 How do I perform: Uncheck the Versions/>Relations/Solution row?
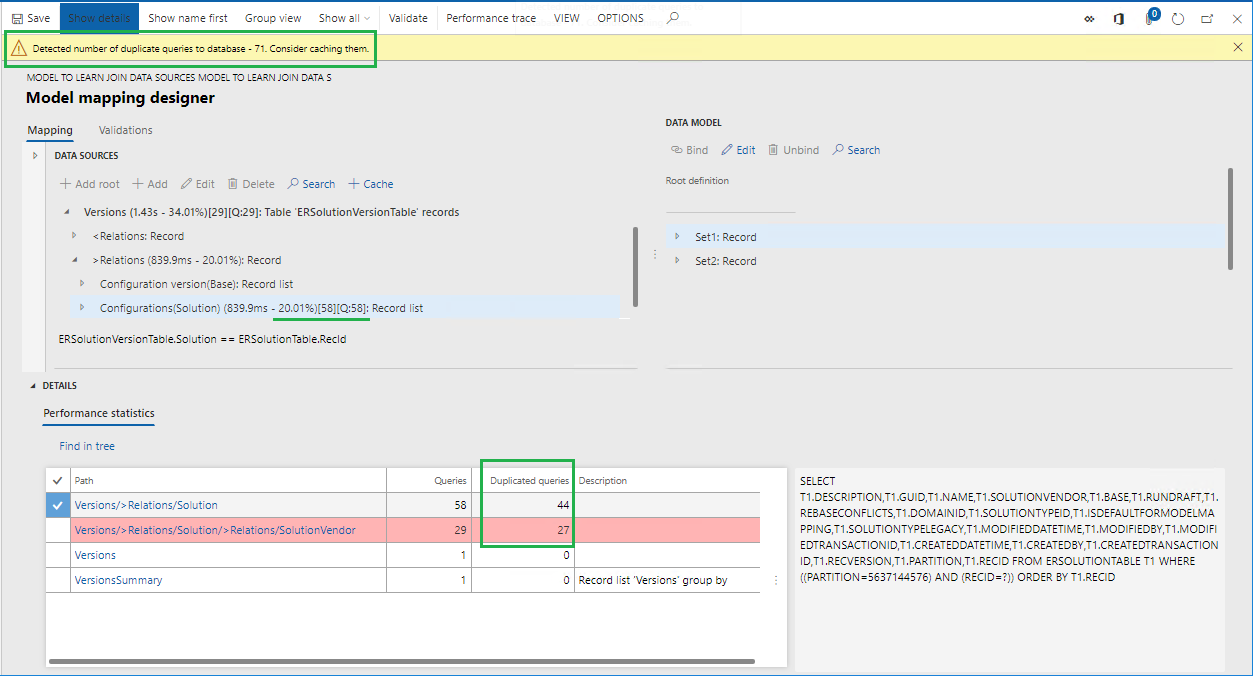[x=57, y=505]
